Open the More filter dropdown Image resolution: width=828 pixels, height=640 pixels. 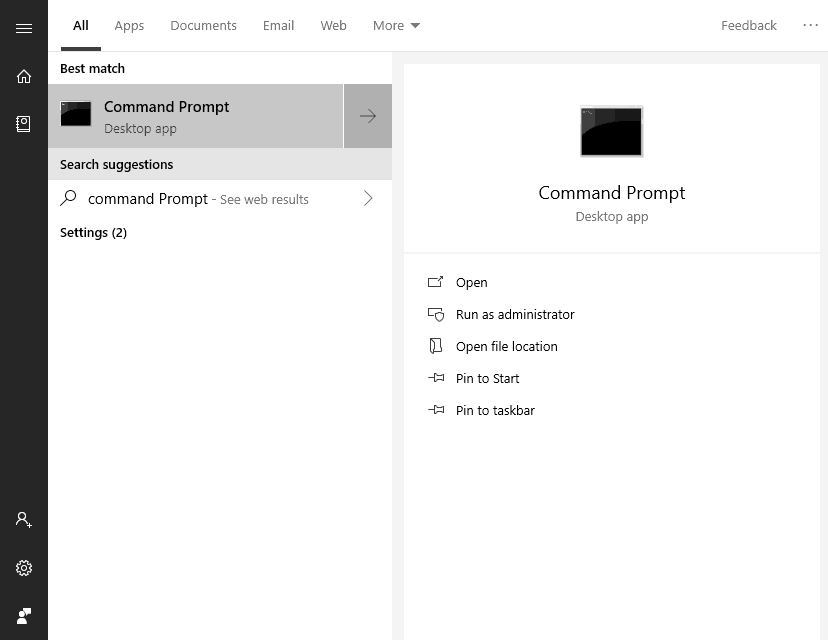coord(396,25)
